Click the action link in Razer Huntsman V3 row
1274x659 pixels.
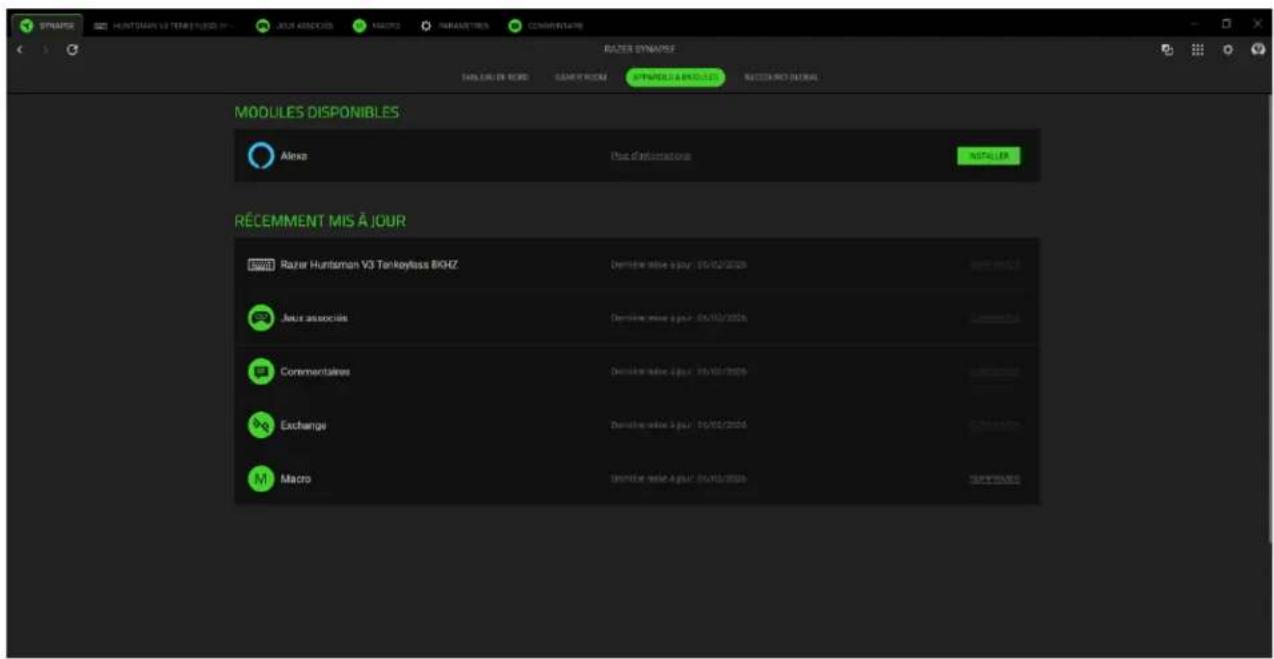pos(994,265)
